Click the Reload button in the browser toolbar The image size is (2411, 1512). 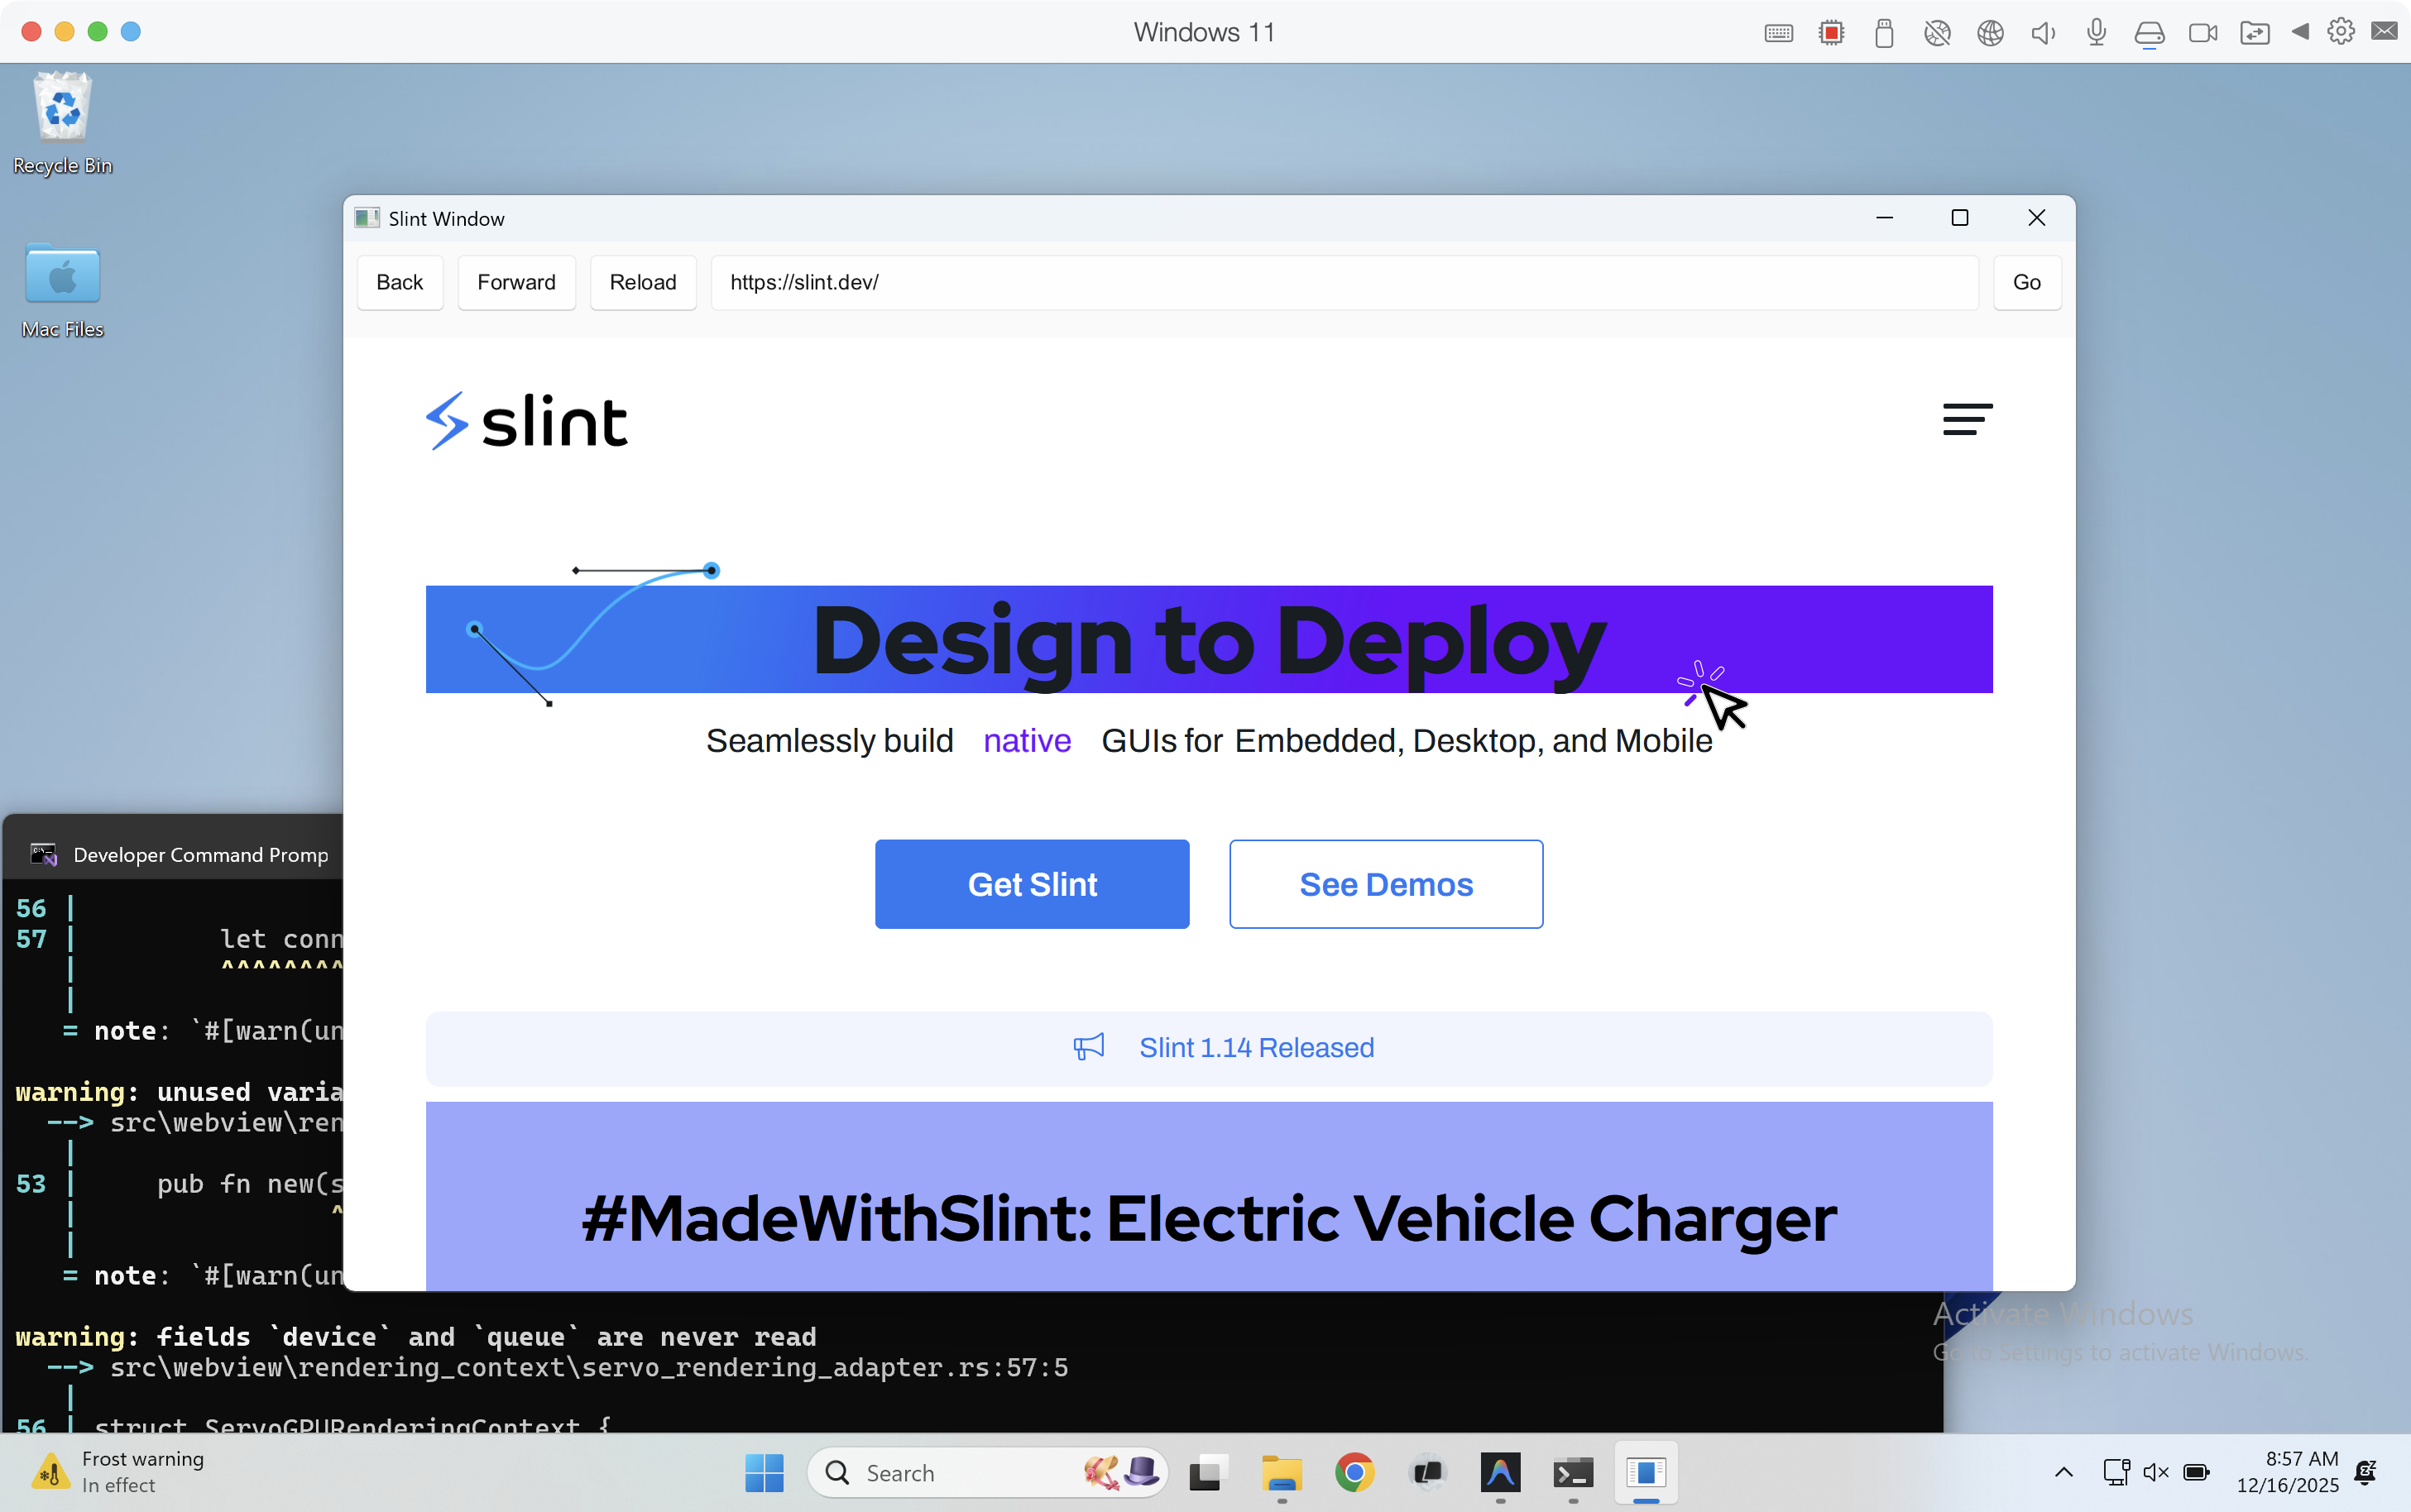click(642, 282)
